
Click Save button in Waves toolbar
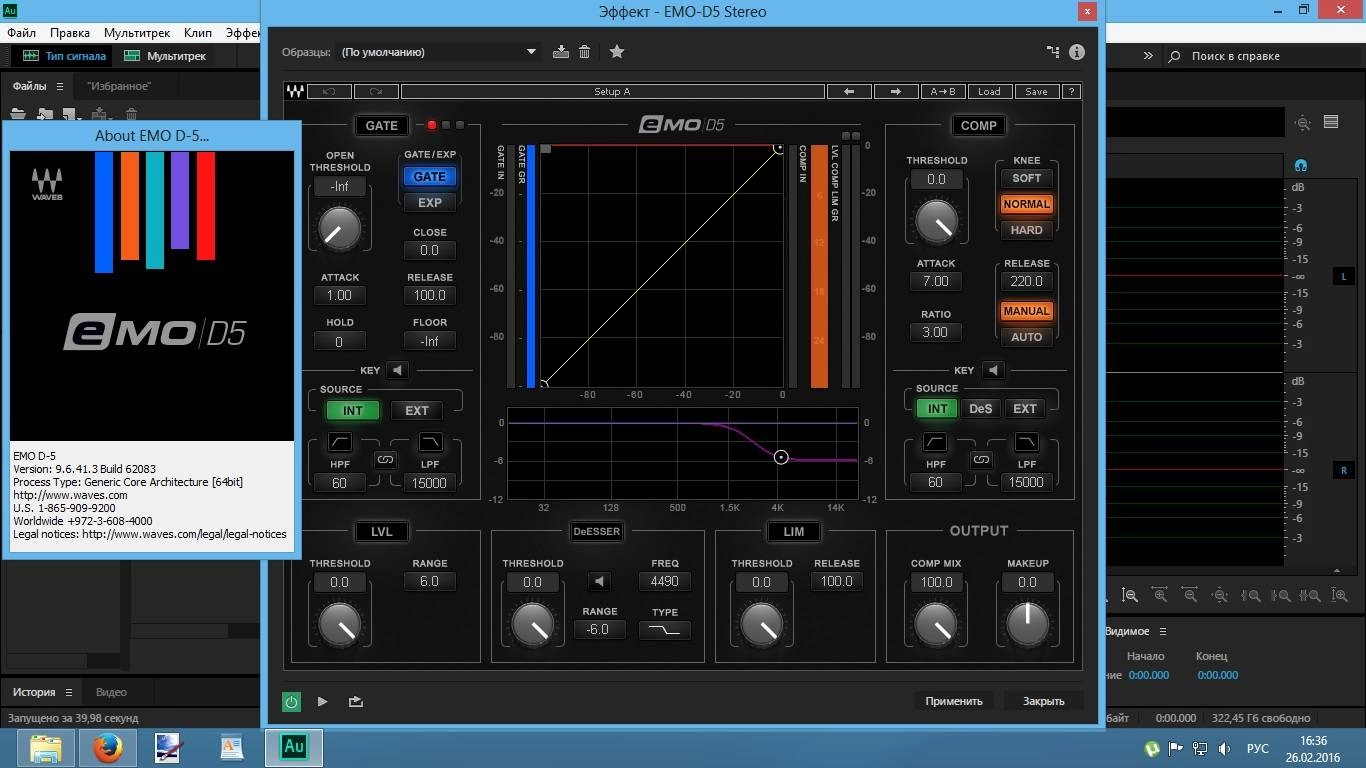tap(1036, 91)
